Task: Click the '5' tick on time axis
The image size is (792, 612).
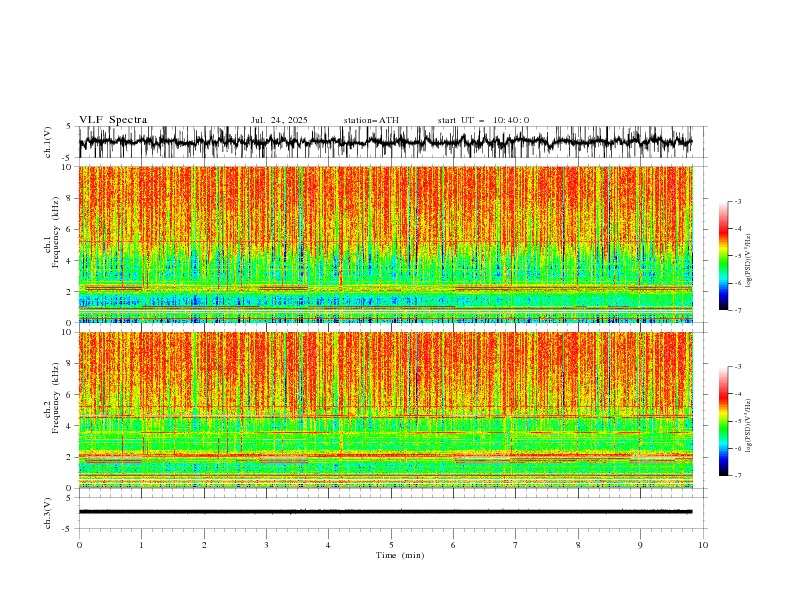Action: (391, 545)
